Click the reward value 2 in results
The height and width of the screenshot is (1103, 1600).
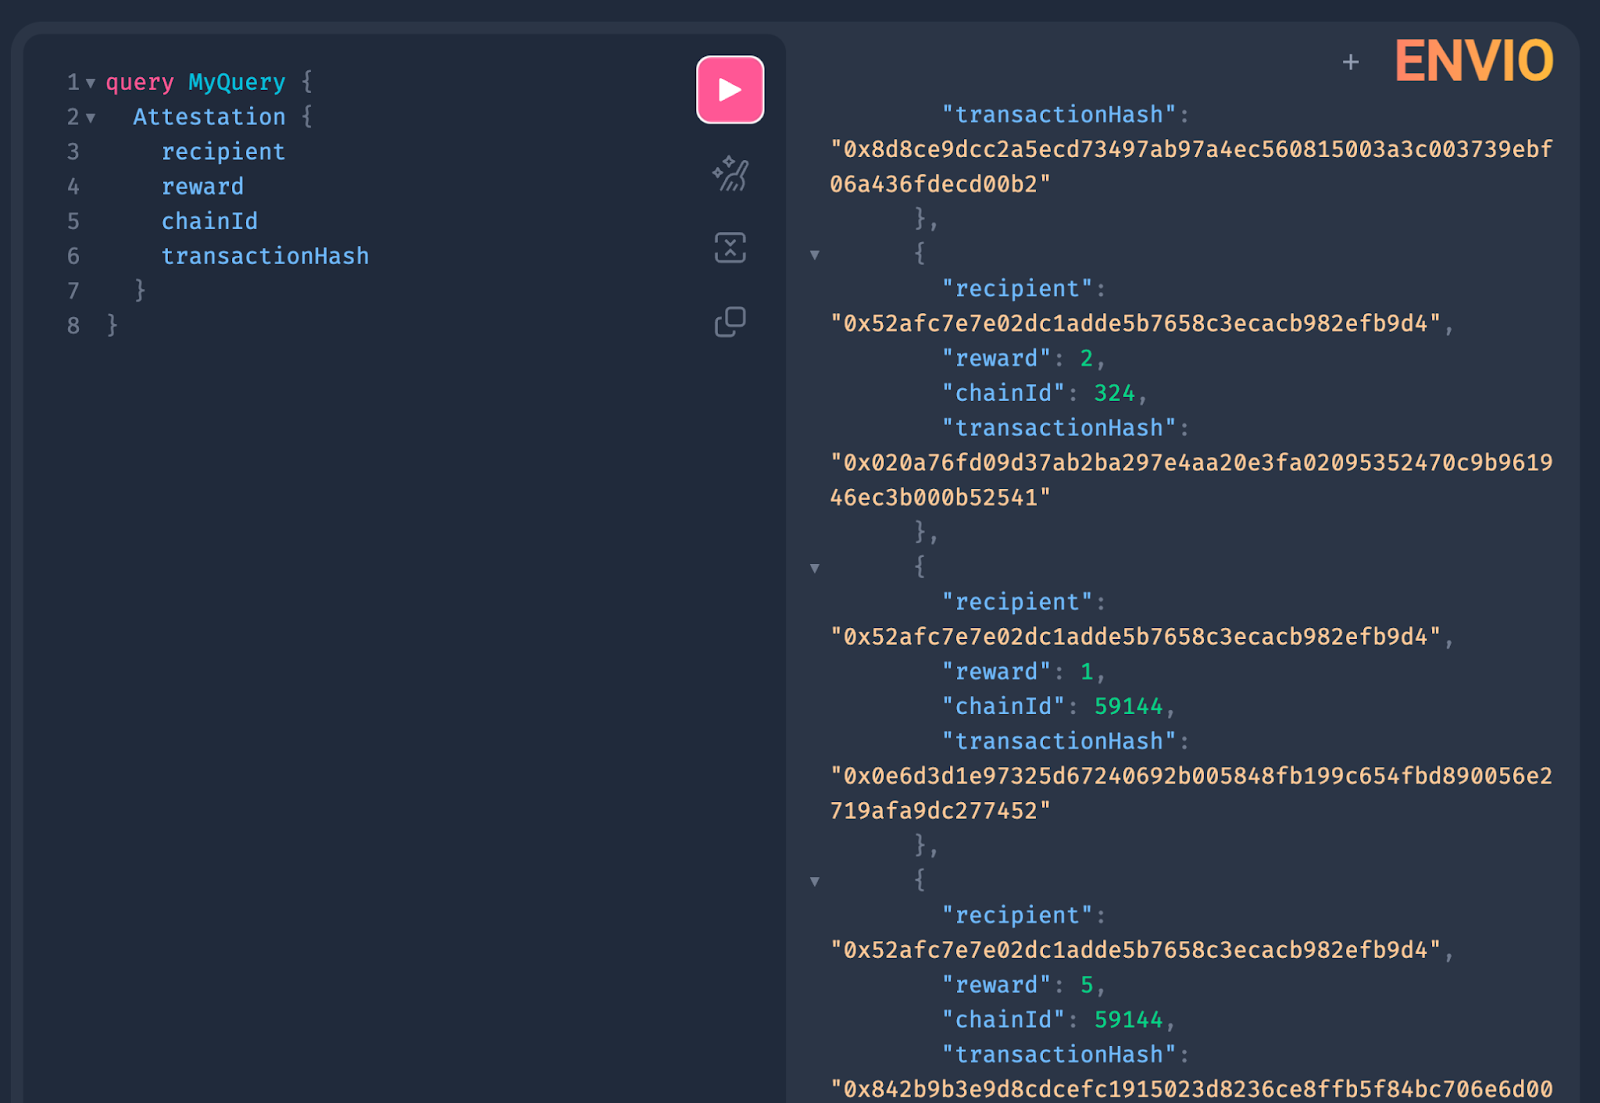1086,358
